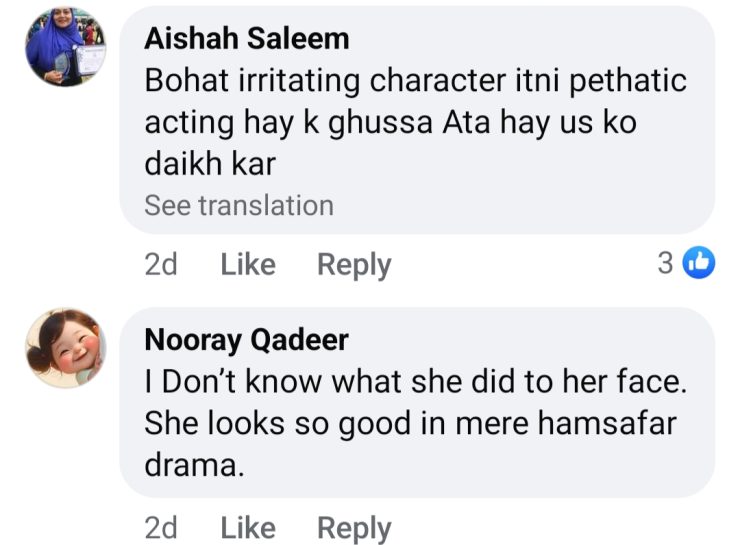Click See translation under Aishah's comment
The height and width of the screenshot is (545, 740).
click(x=239, y=206)
